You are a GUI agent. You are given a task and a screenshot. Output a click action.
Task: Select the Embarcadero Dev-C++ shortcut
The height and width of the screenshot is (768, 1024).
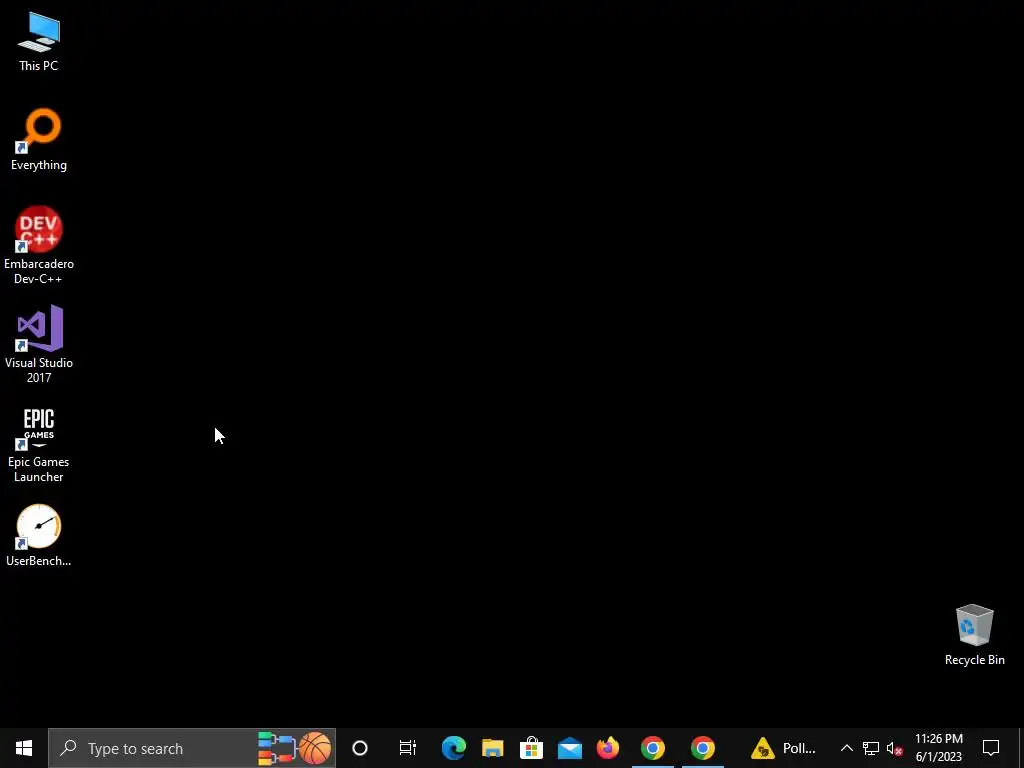(x=39, y=246)
